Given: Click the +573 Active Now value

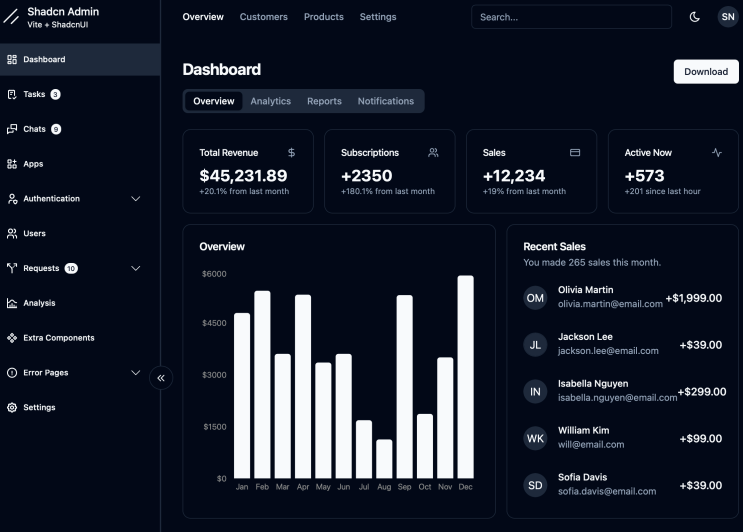Looking at the screenshot, I should click(644, 176).
